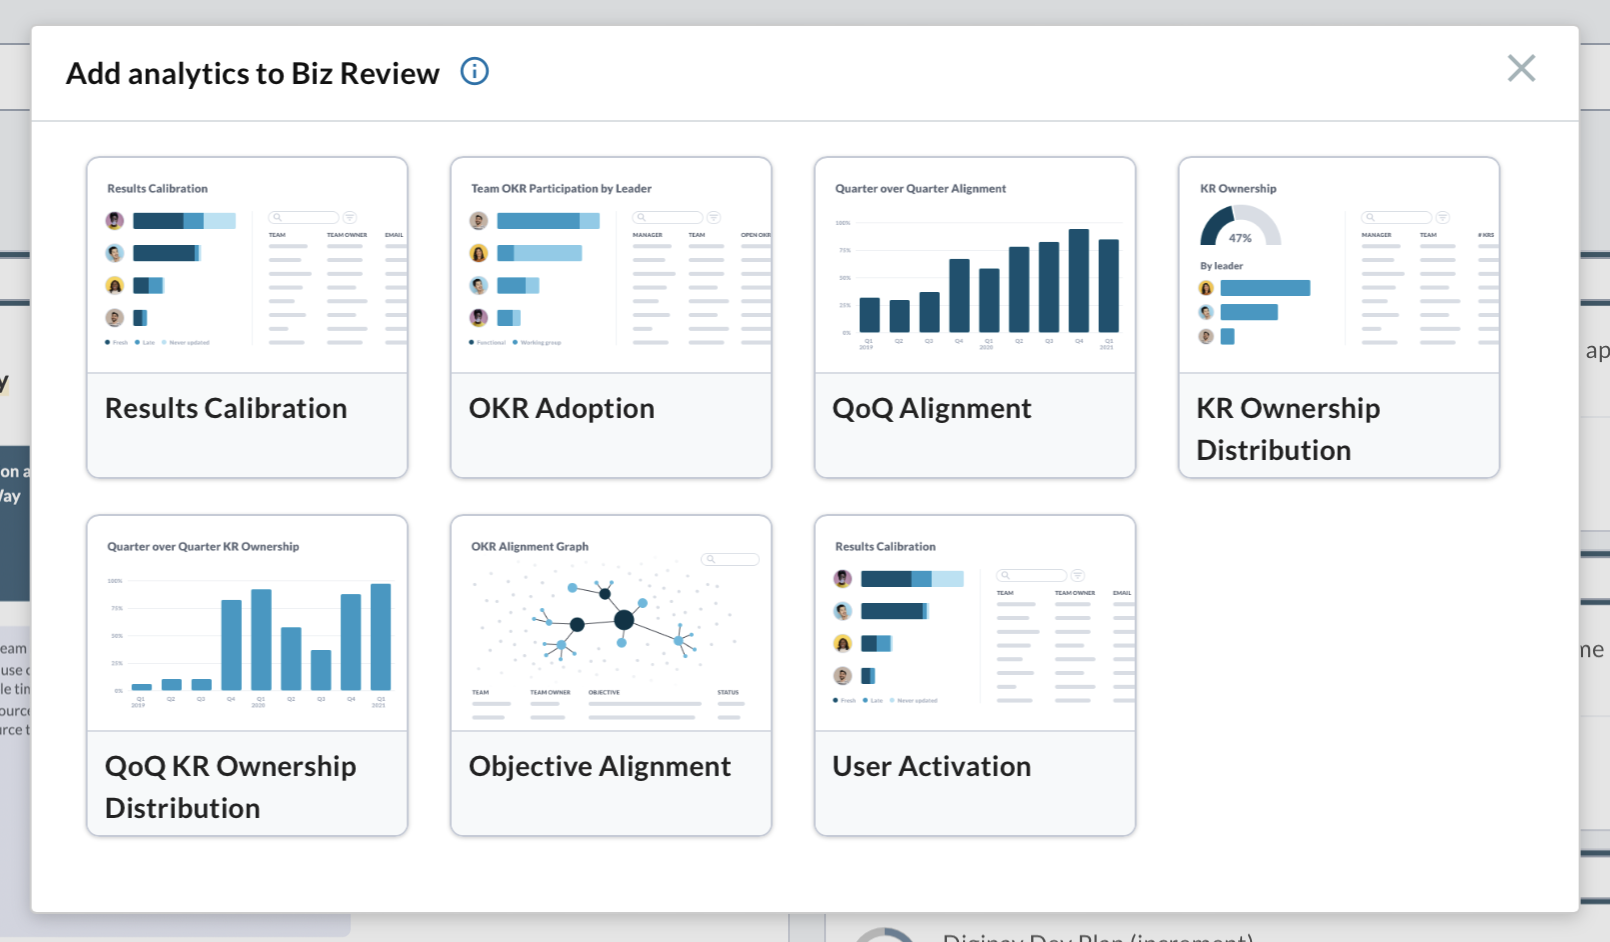The width and height of the screenshot is (1610, 942).
Task: Click the Objective Alignment title
Action: click(x=600, y=766)
